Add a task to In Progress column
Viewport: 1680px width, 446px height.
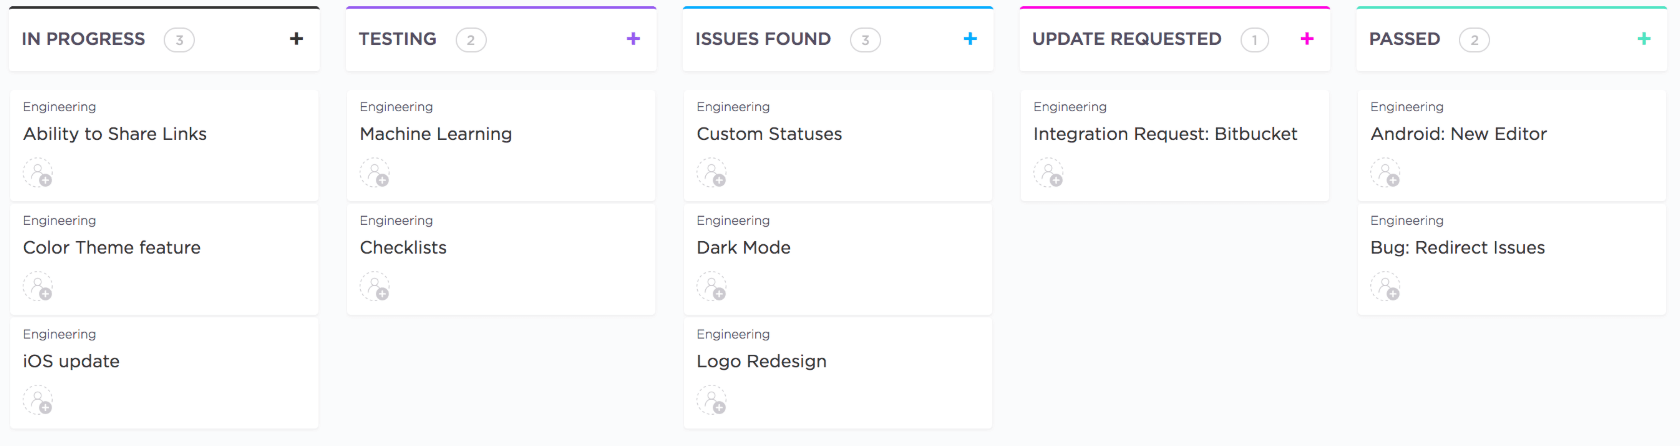click(x=296, y=39)
